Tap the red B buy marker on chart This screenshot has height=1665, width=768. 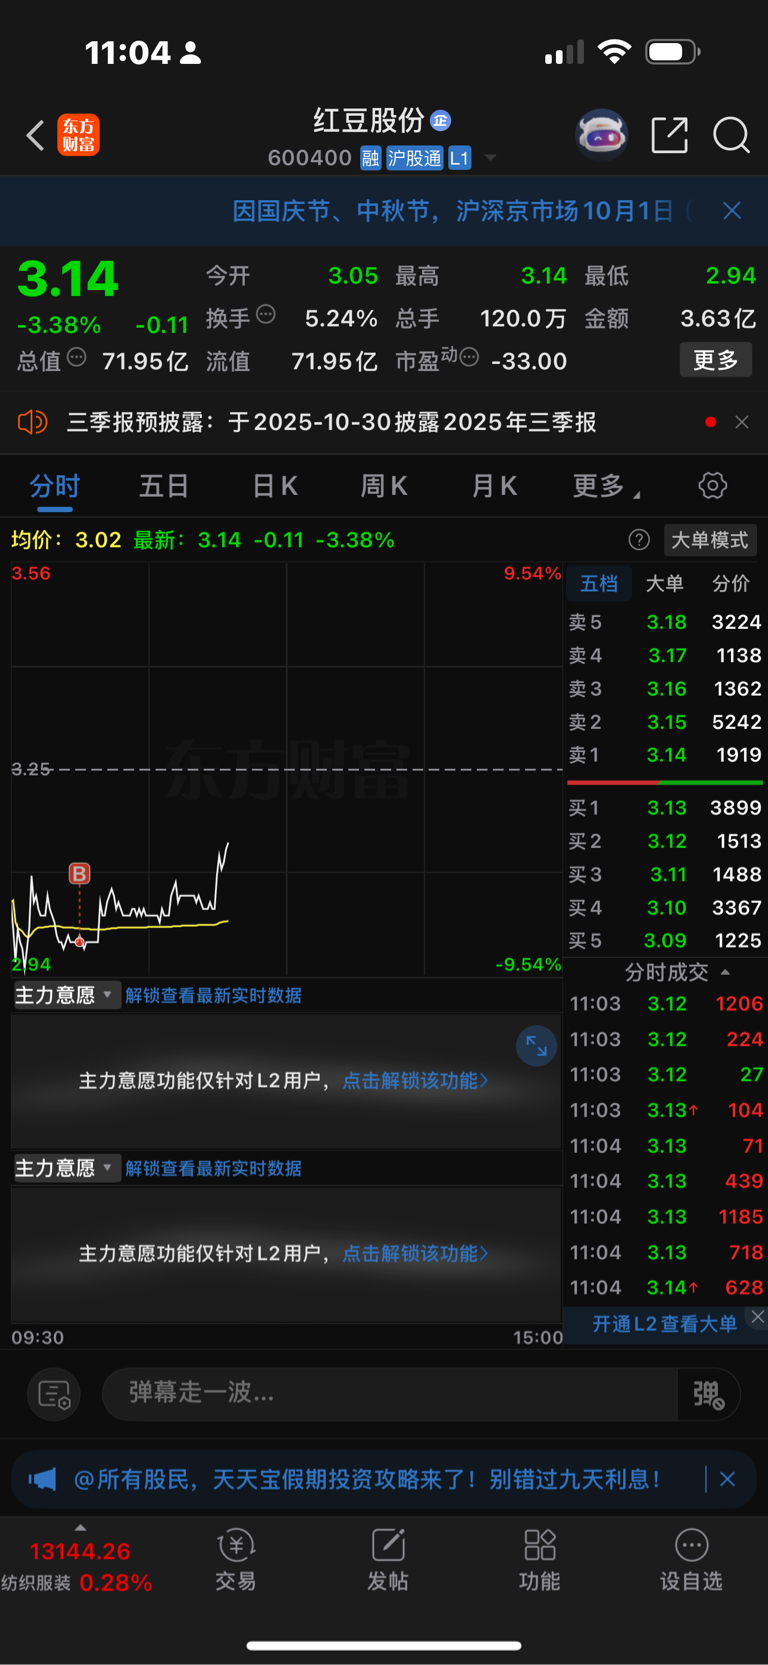tap(79, 874)
